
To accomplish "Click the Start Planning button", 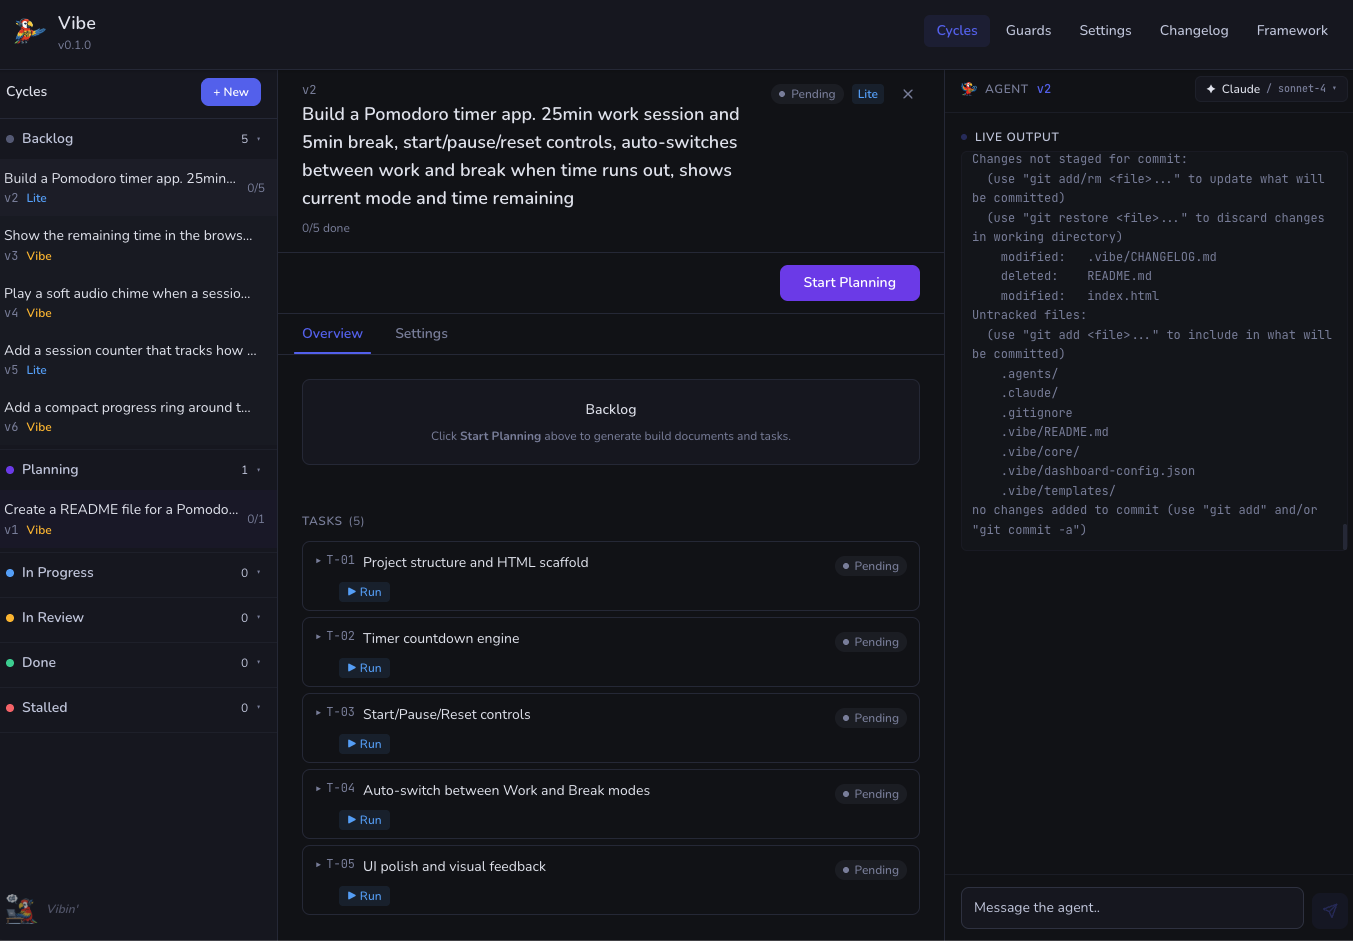I will [x=849, y=283].
